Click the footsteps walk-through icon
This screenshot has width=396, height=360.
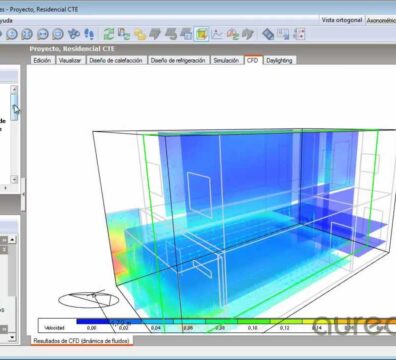point(89,34)
